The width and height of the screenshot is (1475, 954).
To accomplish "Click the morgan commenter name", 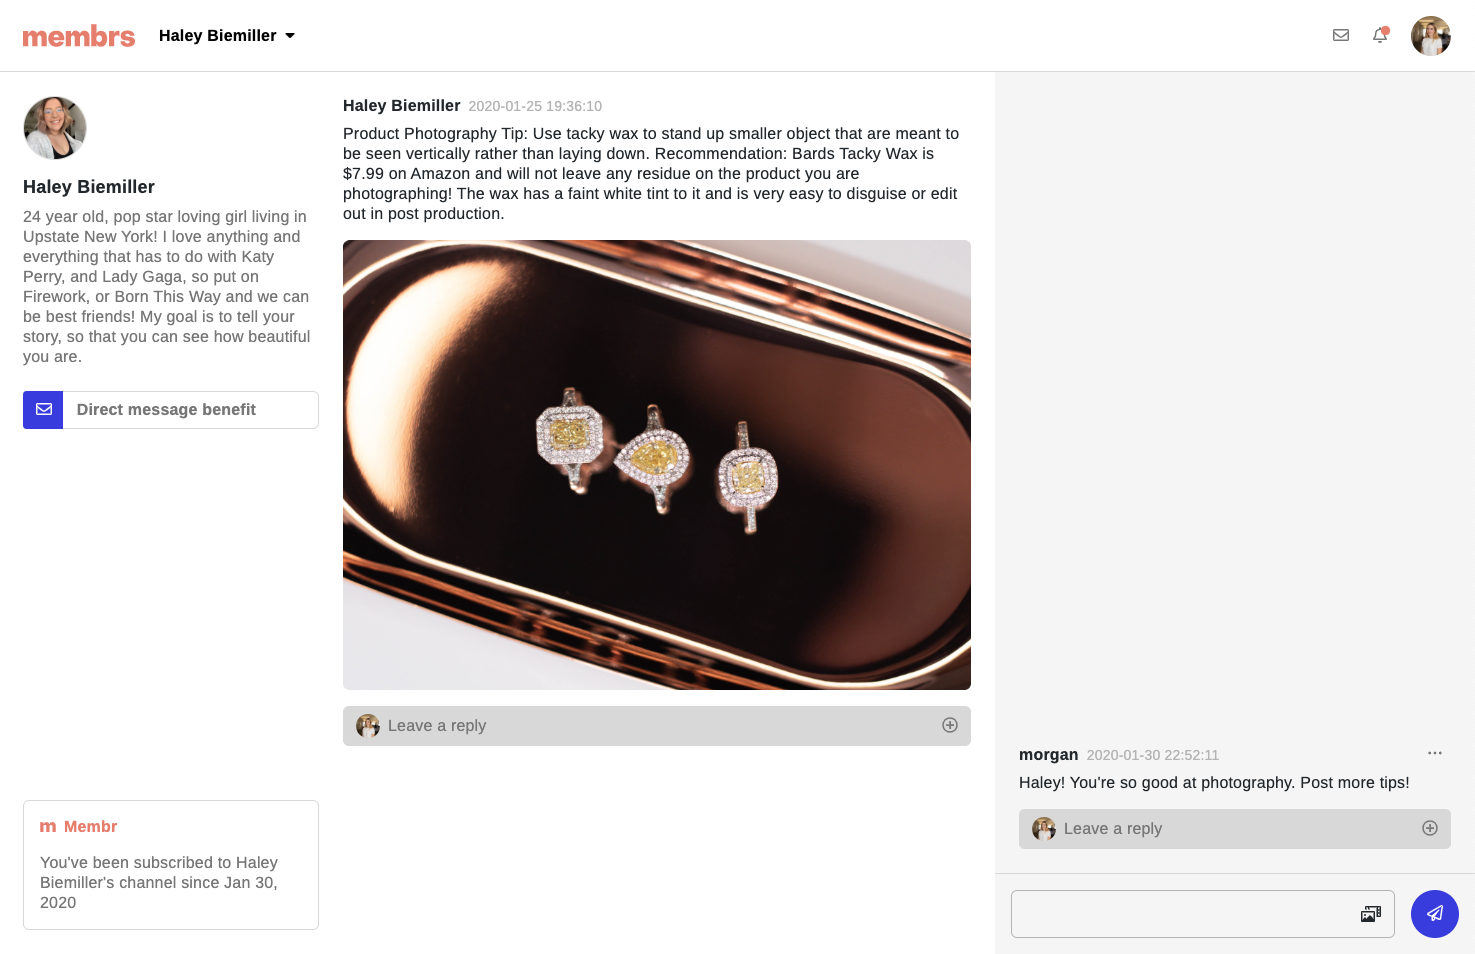I will (1048, 755).
